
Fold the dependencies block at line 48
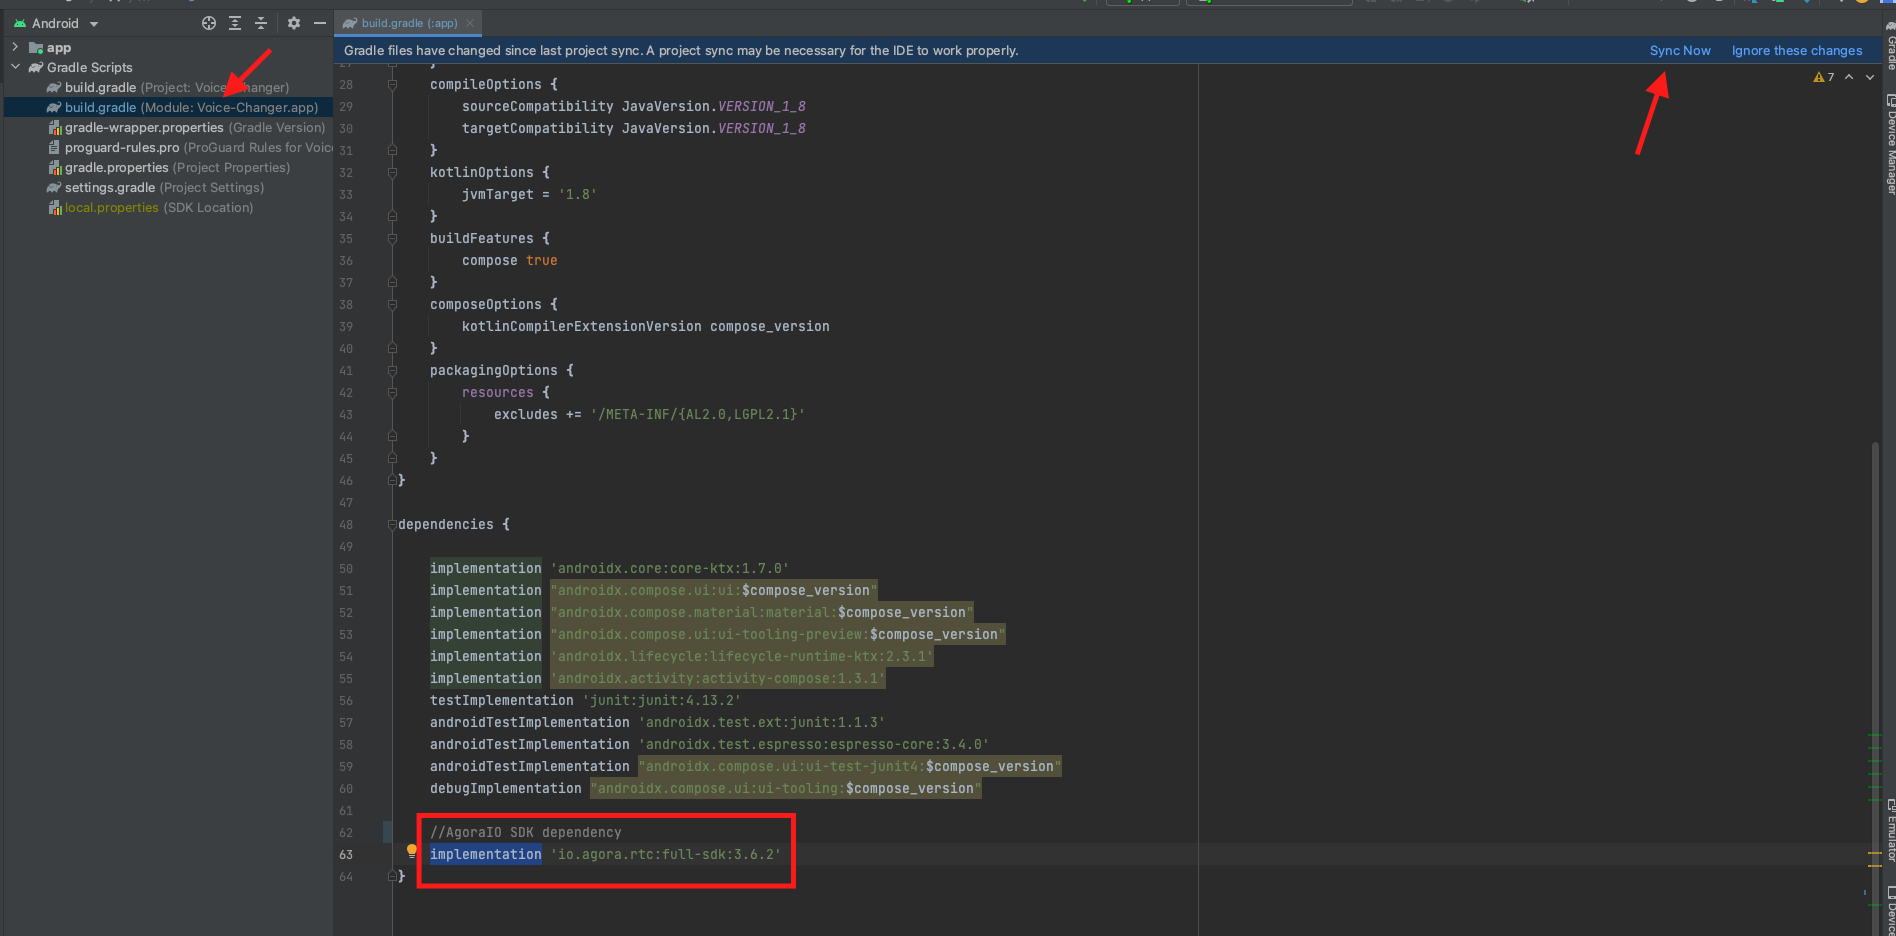[392, 525]
